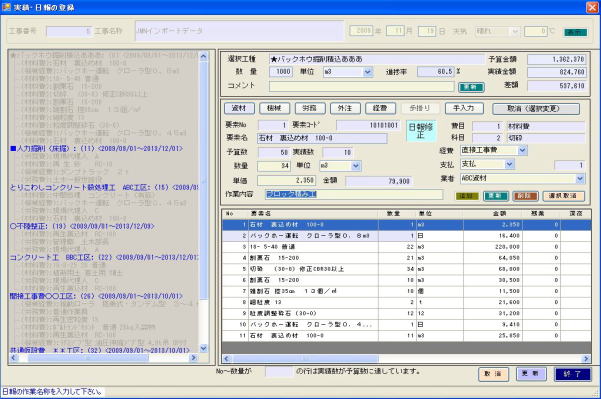
Task: Click the bottom-row 更新 button beside 終了
Action: (x=531, y=374)
